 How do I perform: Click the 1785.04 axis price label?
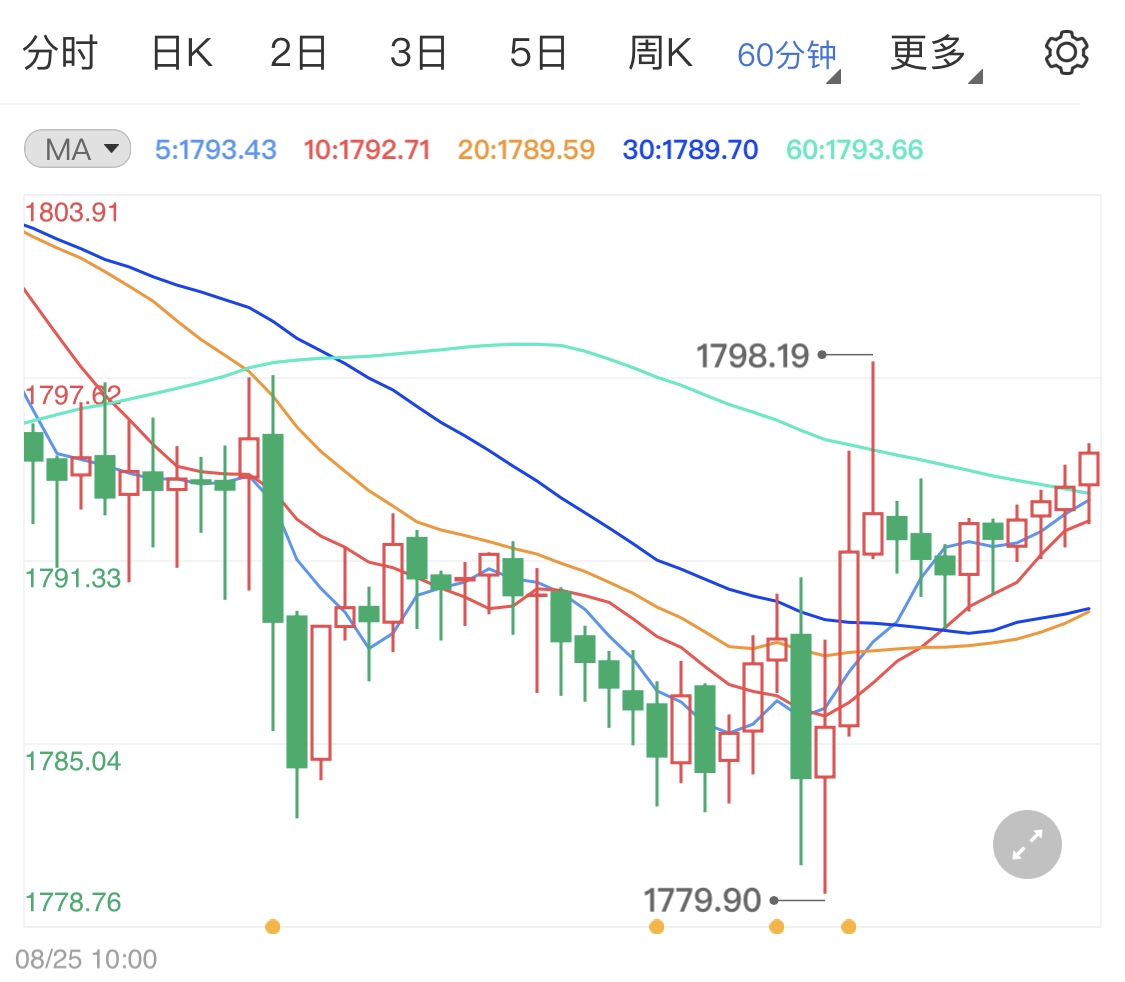[x=72, y=761]
